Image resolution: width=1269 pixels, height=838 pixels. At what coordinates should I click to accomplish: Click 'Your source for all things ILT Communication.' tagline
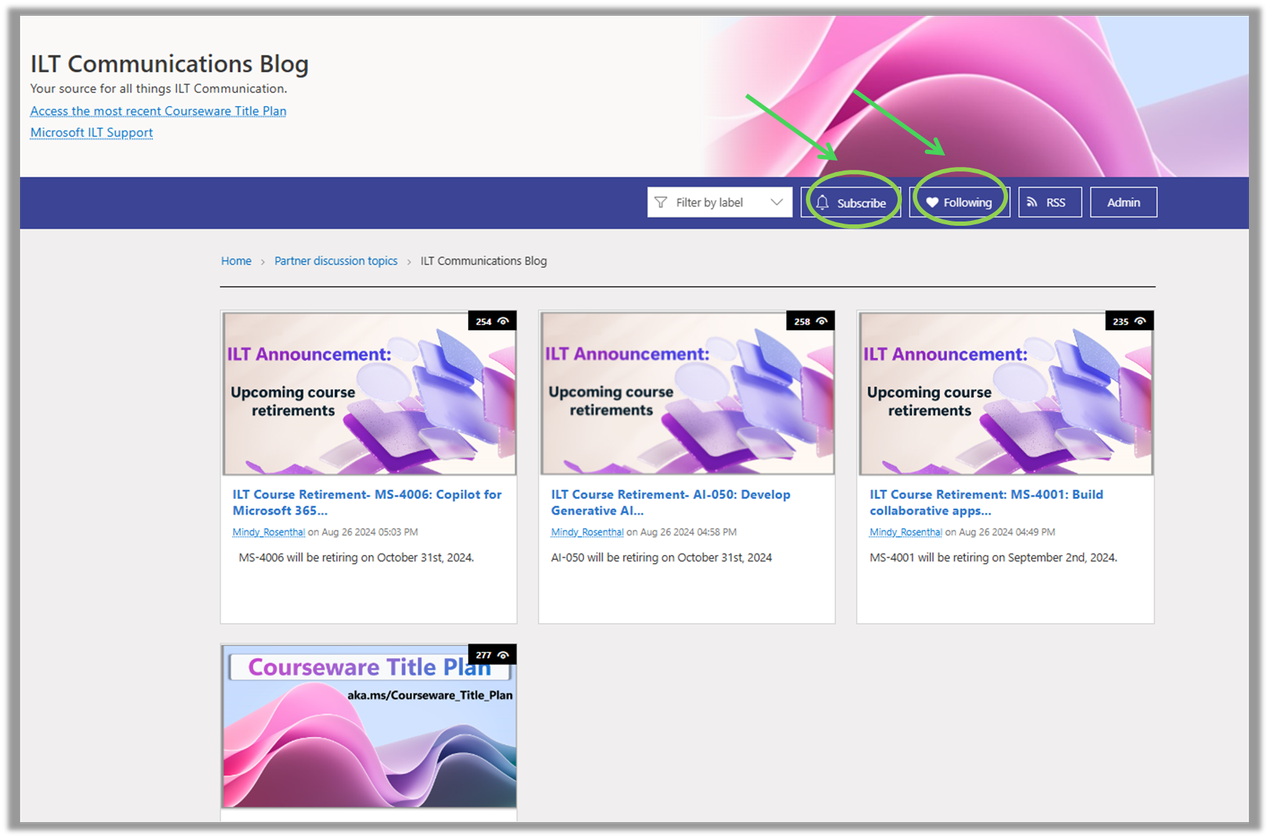tap(159, 89)
